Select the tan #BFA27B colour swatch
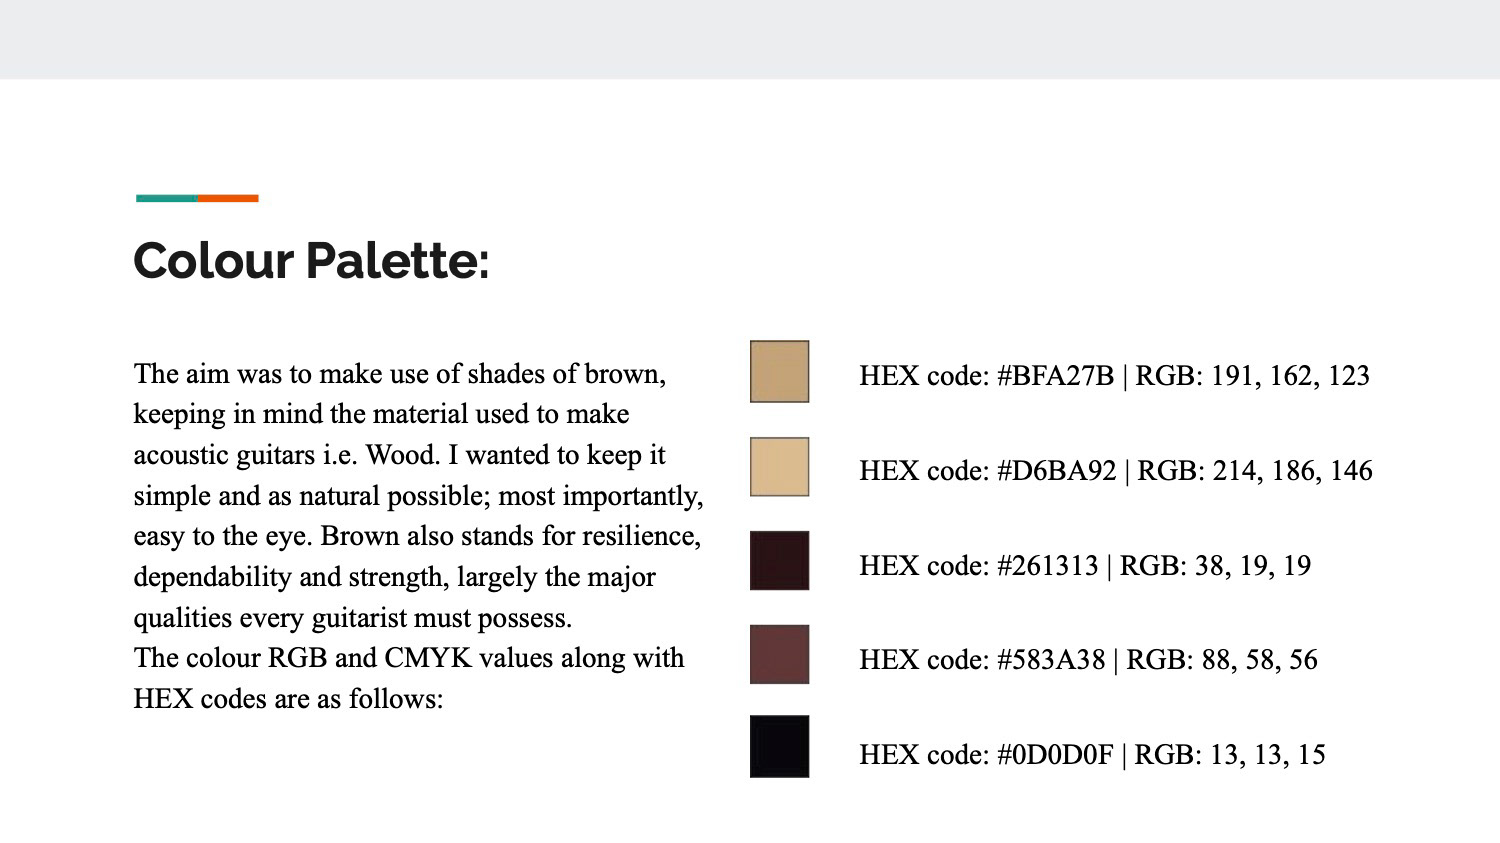 [779, 371]
